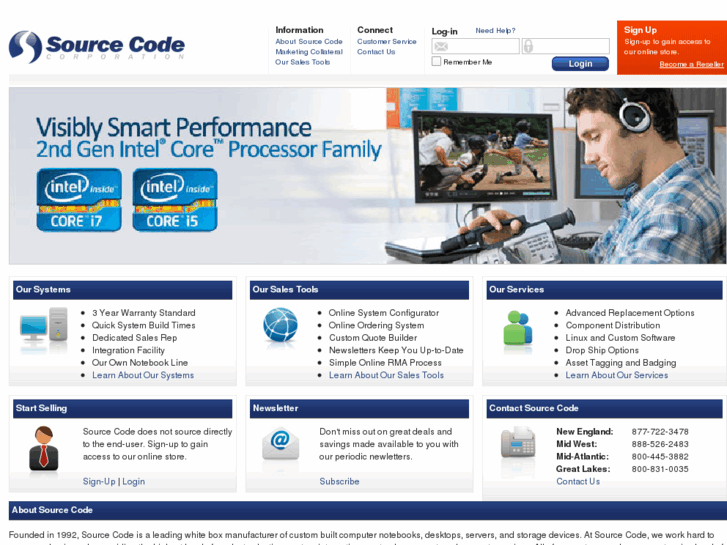Screen dimensions: 727x545
Task: Click the blue Login button
Action: (580, 64)
